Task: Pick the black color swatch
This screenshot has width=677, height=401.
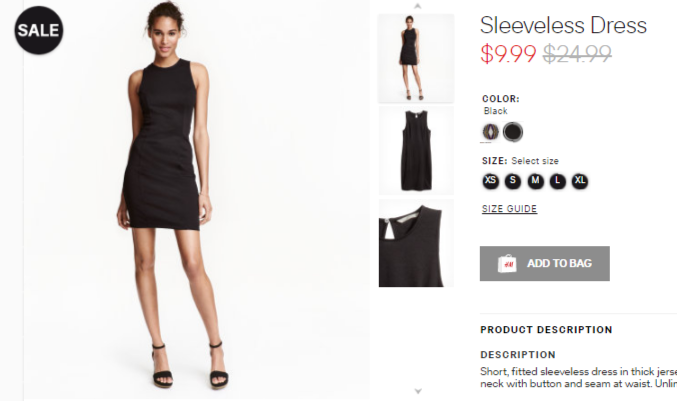Action: pyautogui.click(x=512, y=132)
